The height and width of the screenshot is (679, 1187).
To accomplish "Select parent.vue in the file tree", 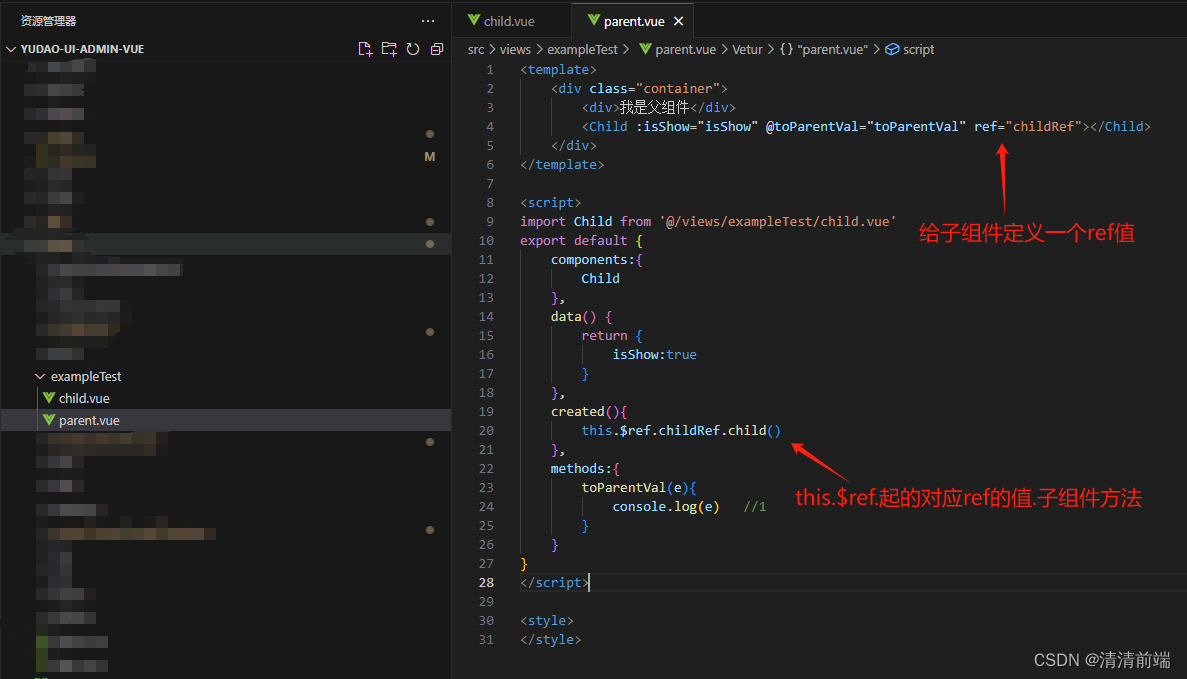I will pos(89,420).
